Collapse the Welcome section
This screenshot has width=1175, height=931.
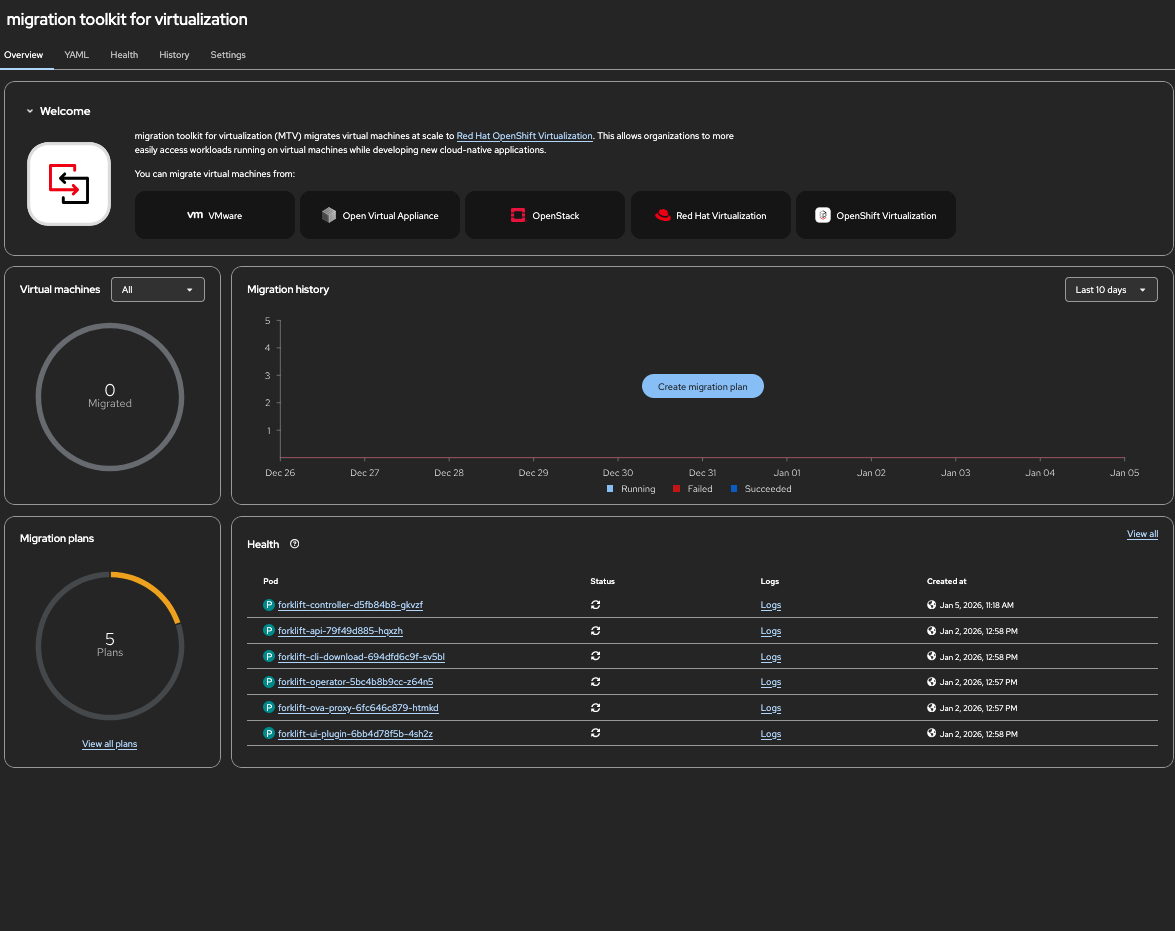tap(30, 112)
